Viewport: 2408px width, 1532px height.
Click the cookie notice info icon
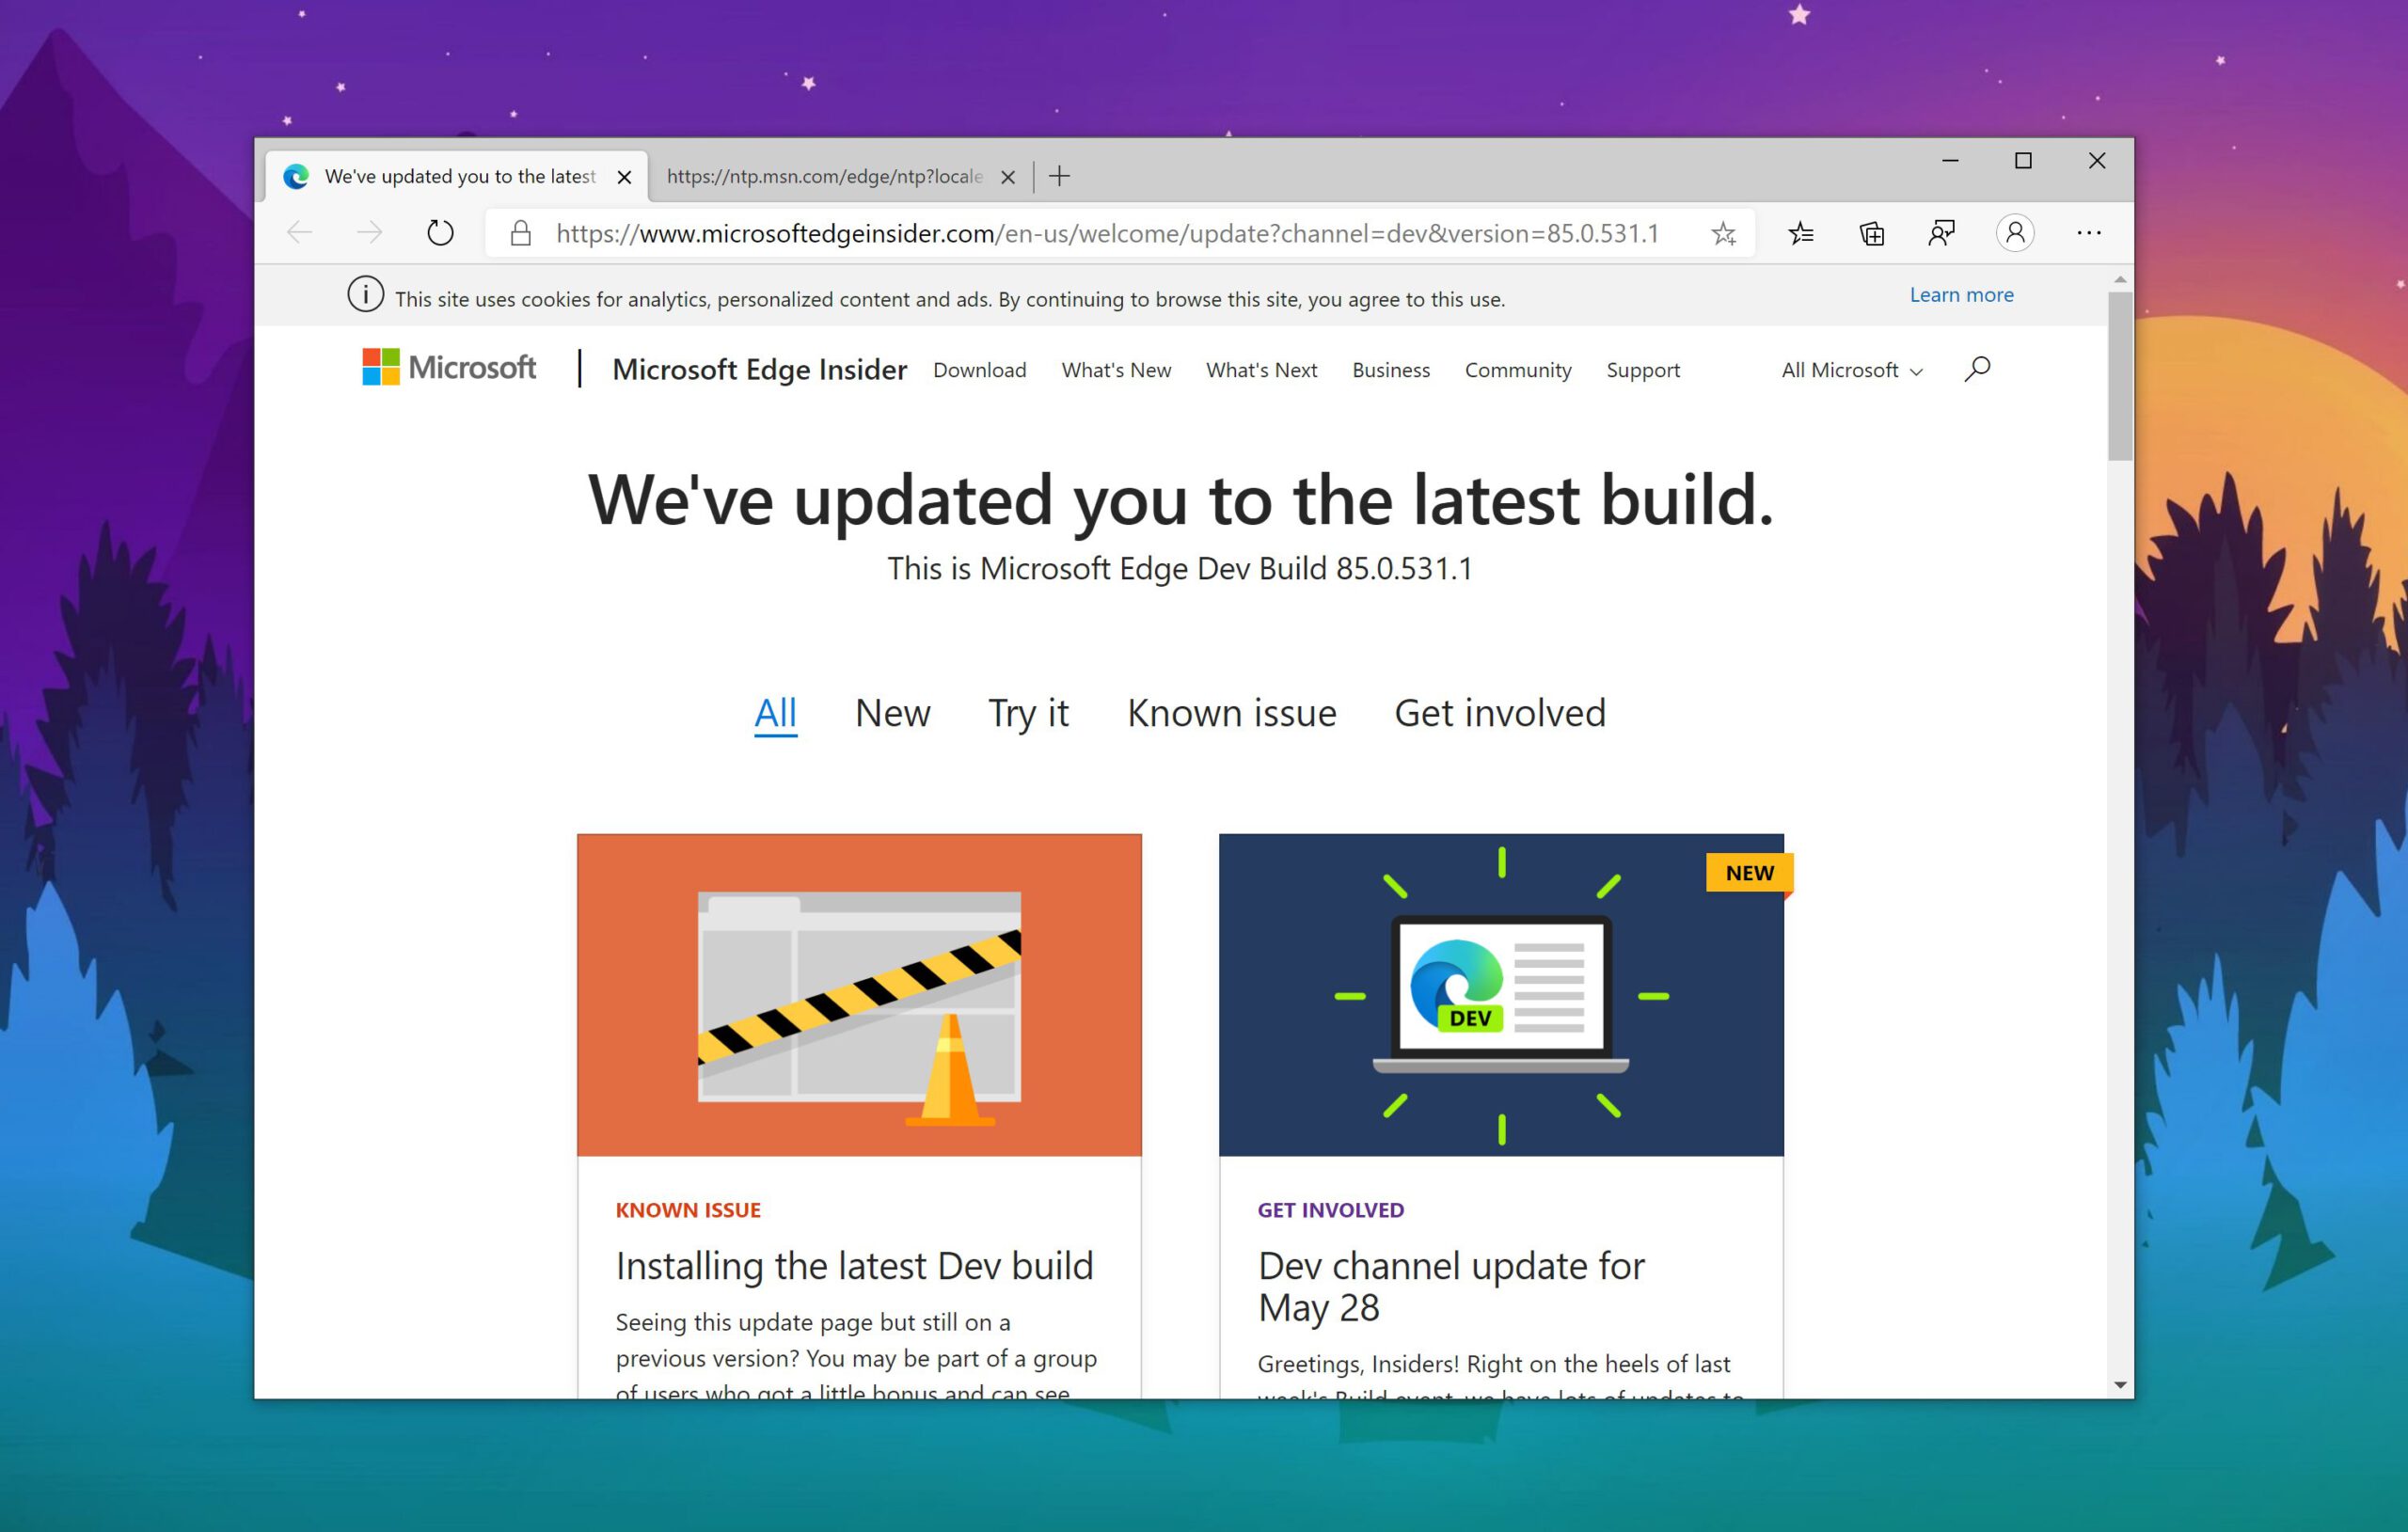pyautogui.click(x=365, y=295)
